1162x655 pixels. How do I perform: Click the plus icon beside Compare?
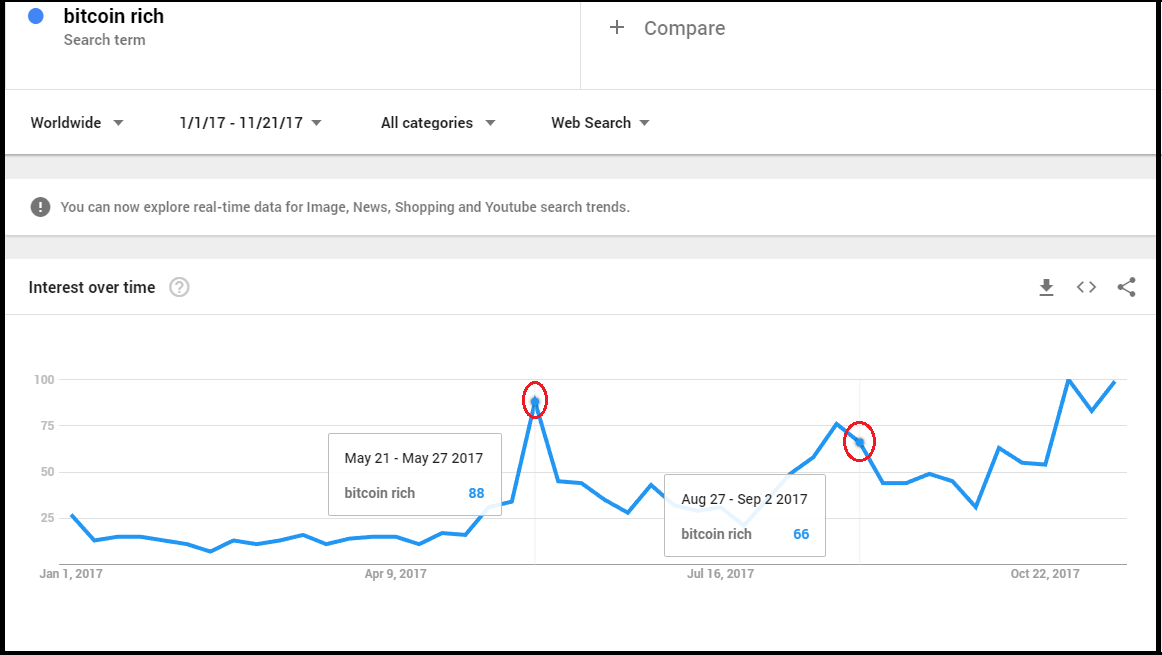617,28
